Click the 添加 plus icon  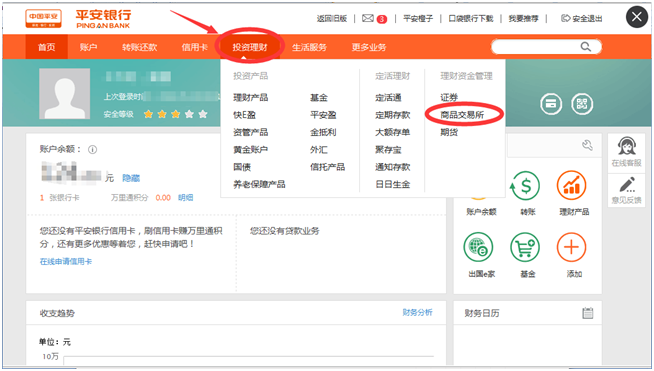(571, 247)
